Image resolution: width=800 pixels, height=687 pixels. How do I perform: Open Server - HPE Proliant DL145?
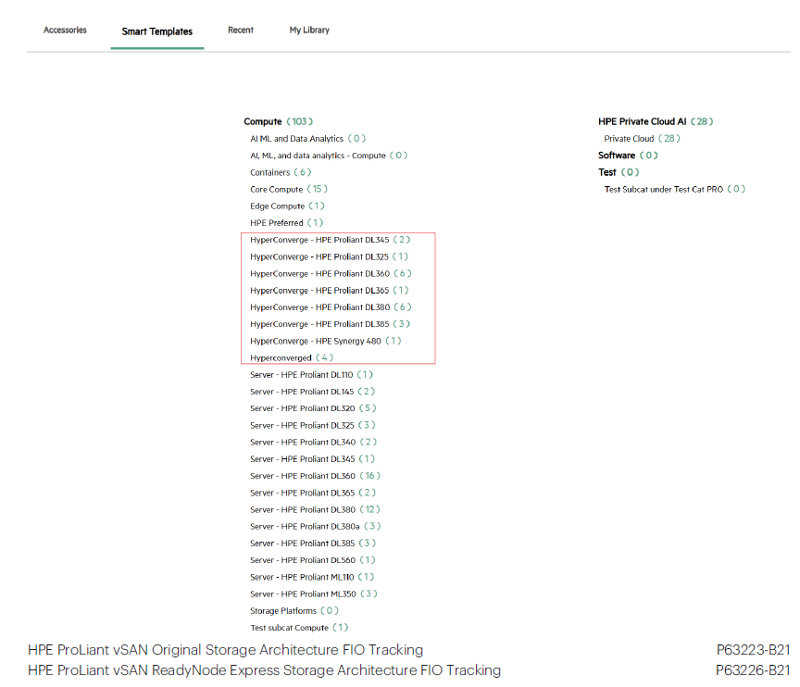click(x=312, y=391)
